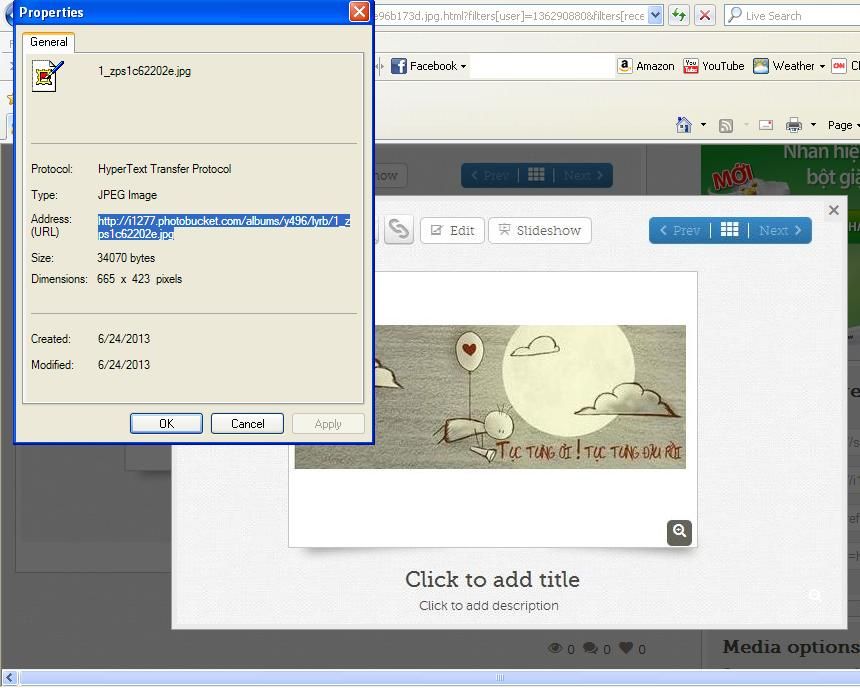Click the Live Search magnifier icon
The image size is (860, 688).
(734, 15)
